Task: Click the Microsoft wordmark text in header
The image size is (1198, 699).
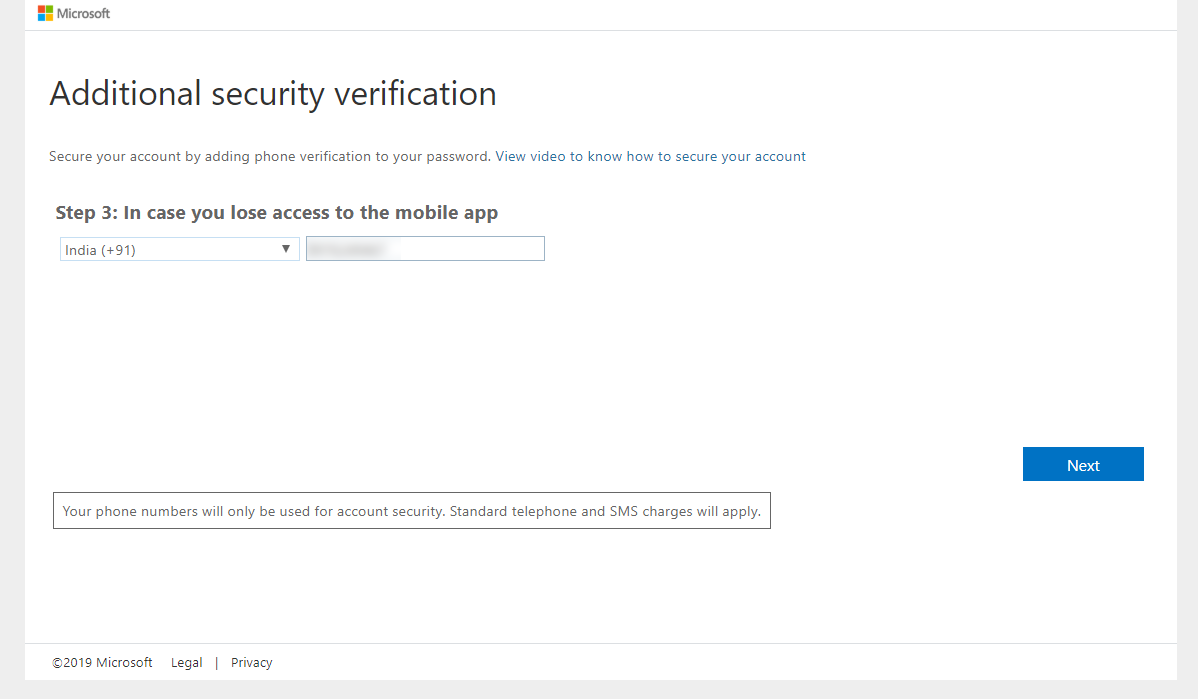Action: (x=84, y=14)
